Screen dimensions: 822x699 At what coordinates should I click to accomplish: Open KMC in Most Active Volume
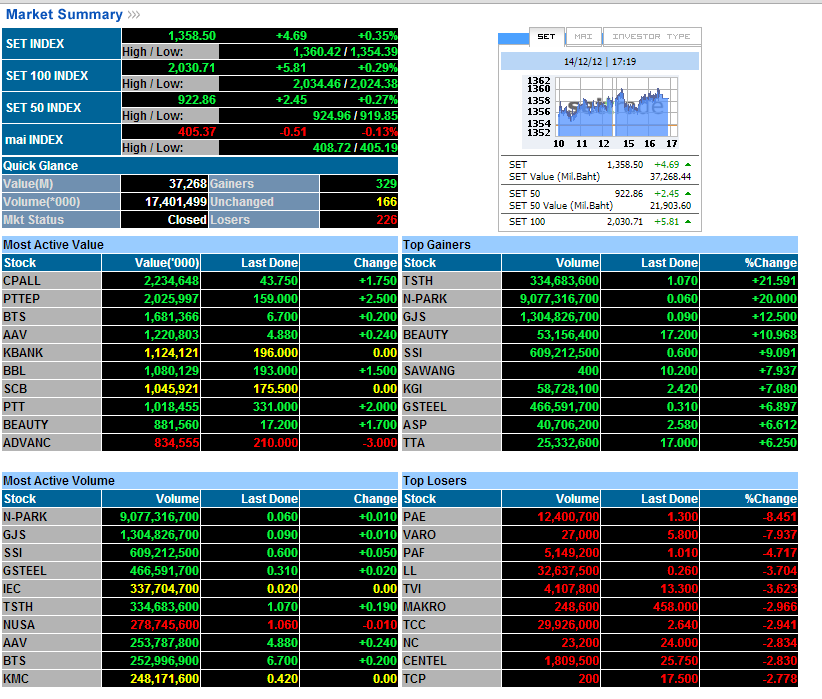tap(16, 679)
